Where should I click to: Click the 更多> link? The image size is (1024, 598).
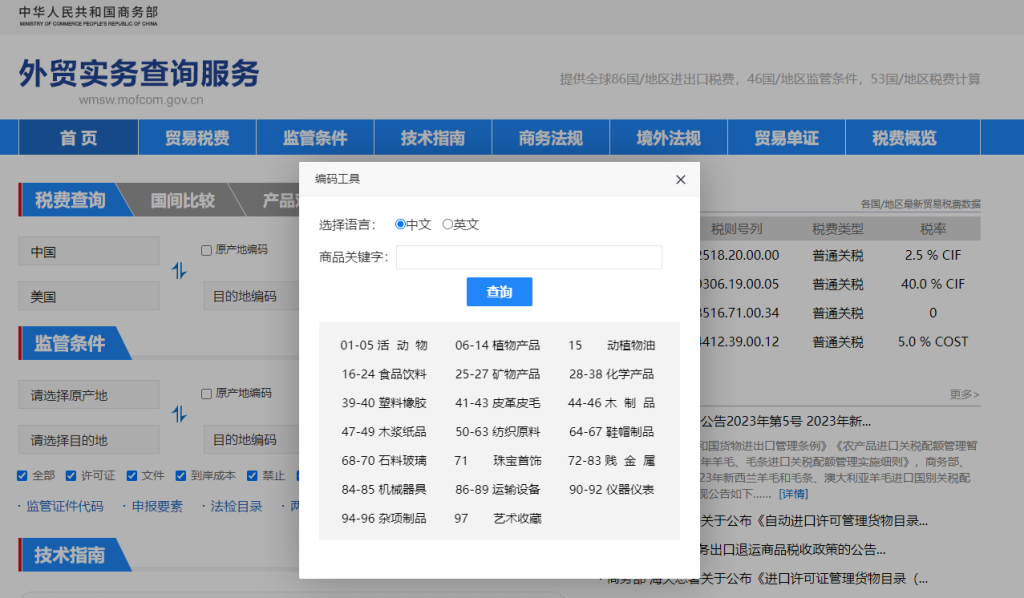[x=965, y=394]
